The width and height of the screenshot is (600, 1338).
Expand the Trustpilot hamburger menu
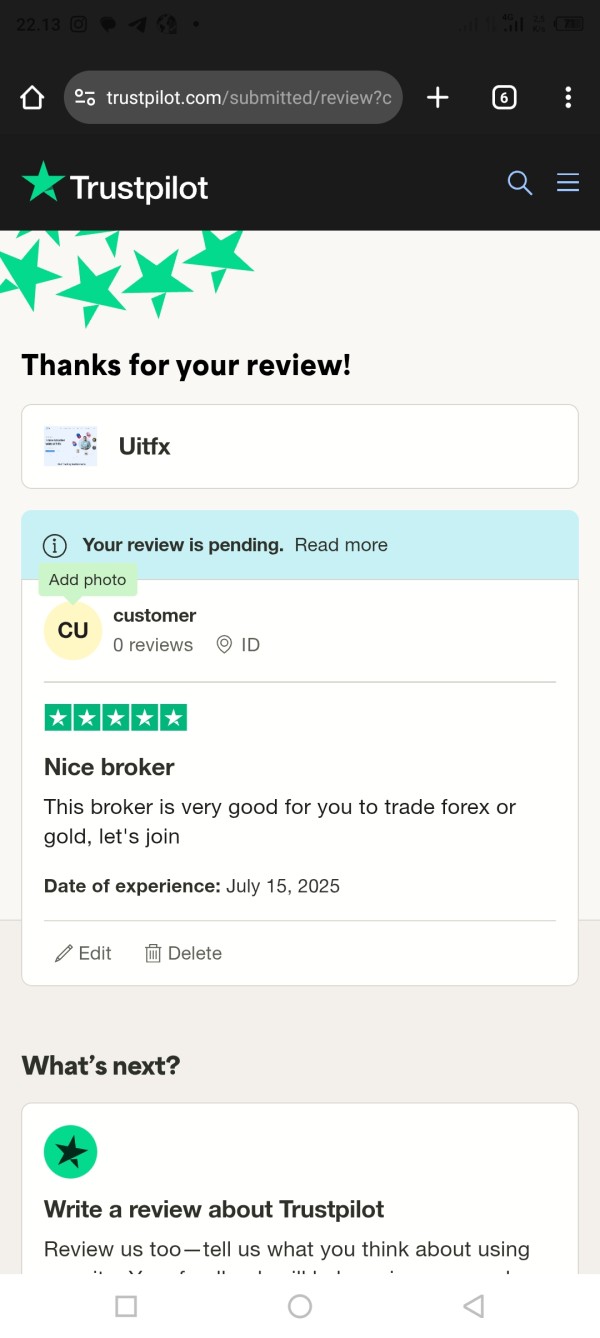(568, 183)
